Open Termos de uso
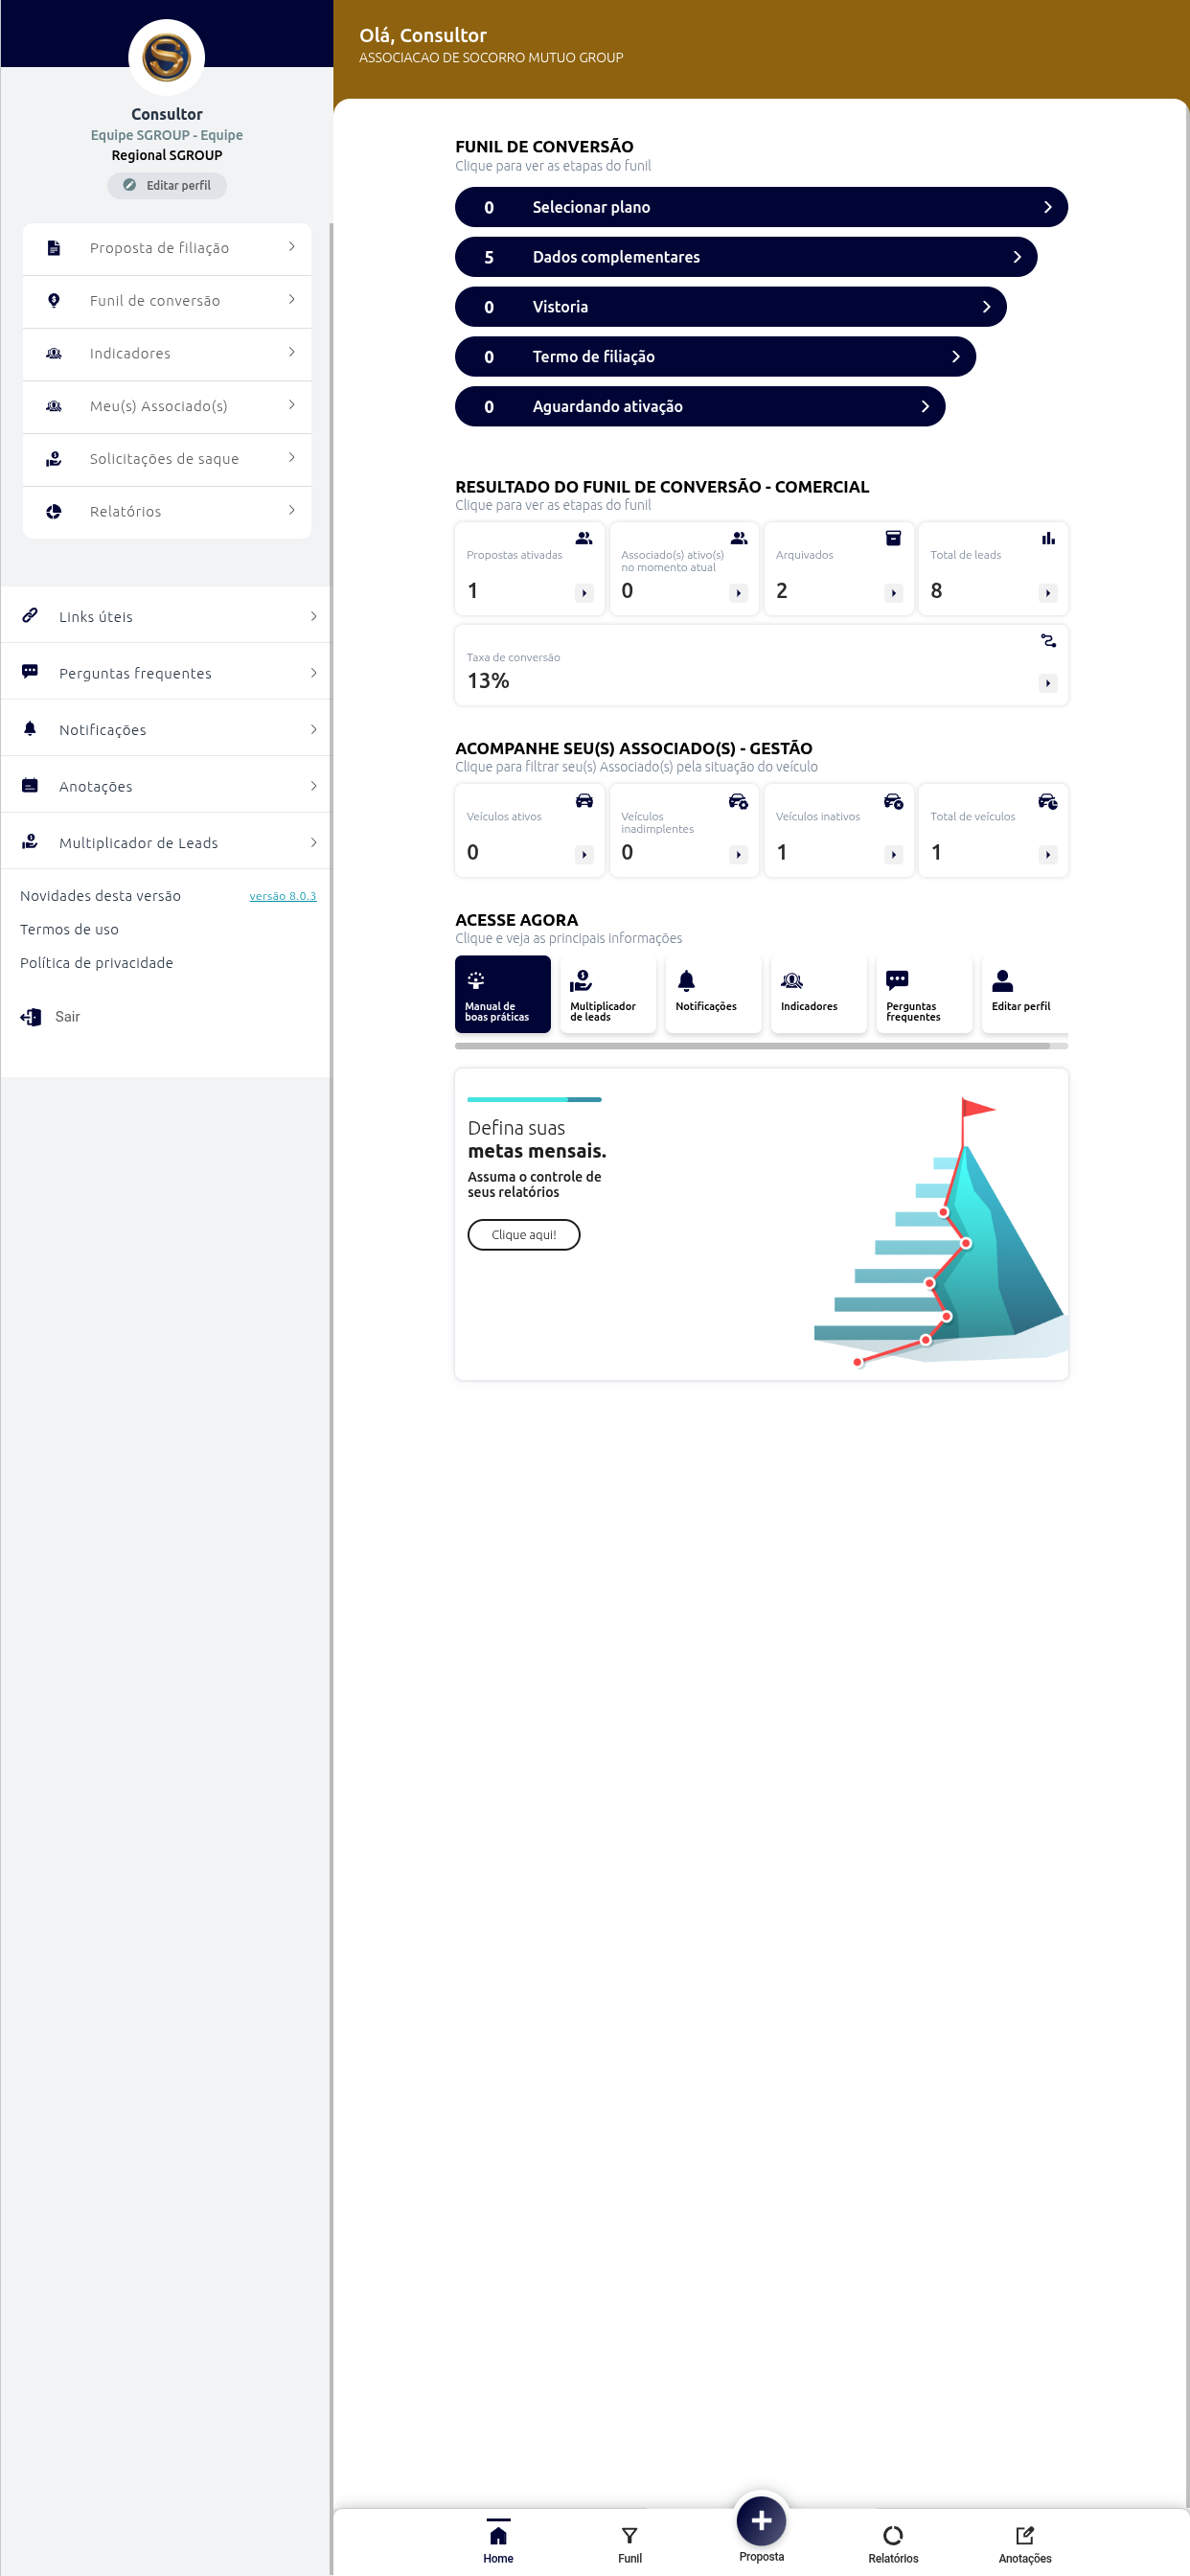This screenshot has width=1190, height=2576. coord(69,929)
